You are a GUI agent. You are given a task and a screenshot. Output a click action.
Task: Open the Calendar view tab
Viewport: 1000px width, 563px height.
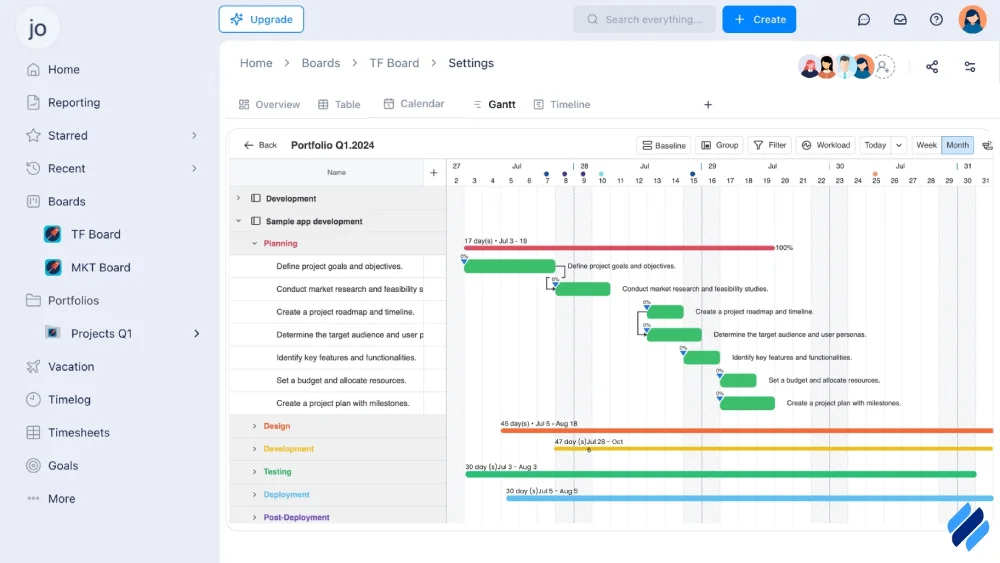(x=413, y=104)
